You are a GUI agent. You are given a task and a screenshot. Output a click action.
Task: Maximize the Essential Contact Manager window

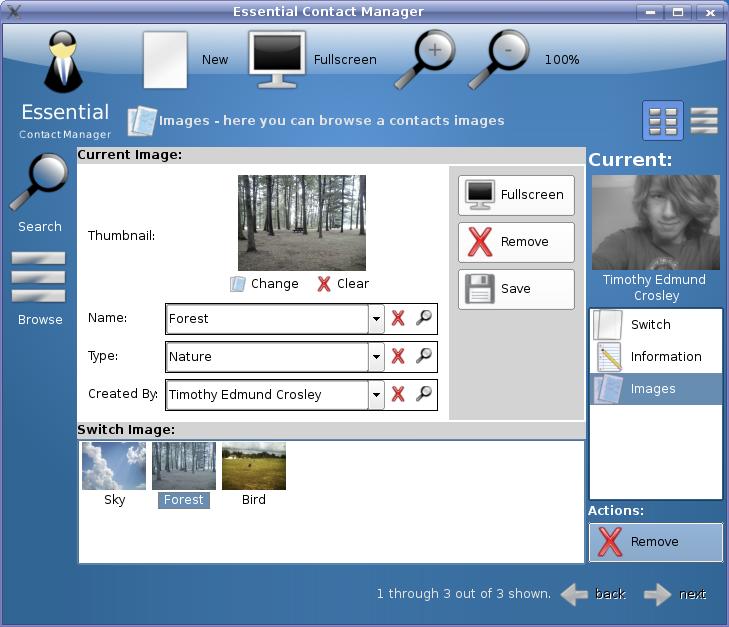(678, 12)
